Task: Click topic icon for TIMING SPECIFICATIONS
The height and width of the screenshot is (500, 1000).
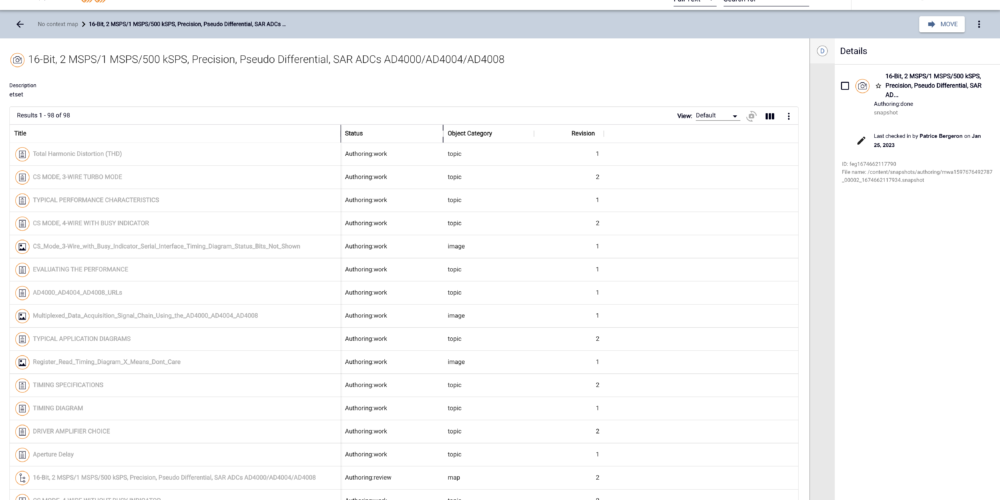Action: [22, 385]
